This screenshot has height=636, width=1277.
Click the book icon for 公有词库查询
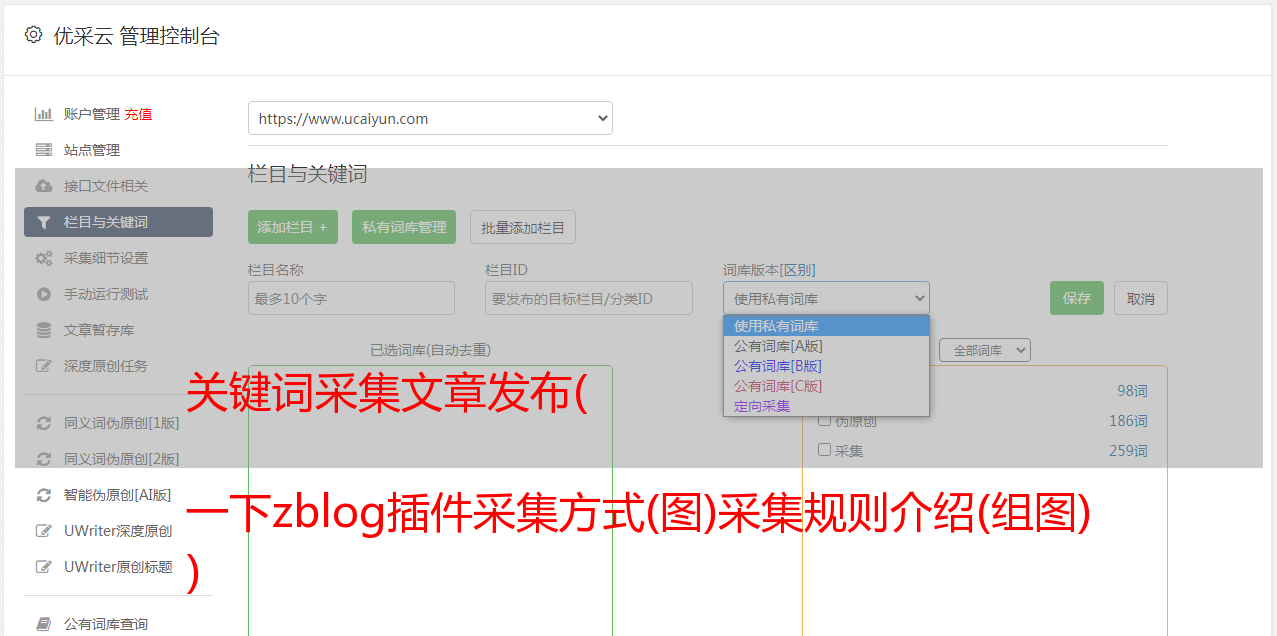pos(43,624)
